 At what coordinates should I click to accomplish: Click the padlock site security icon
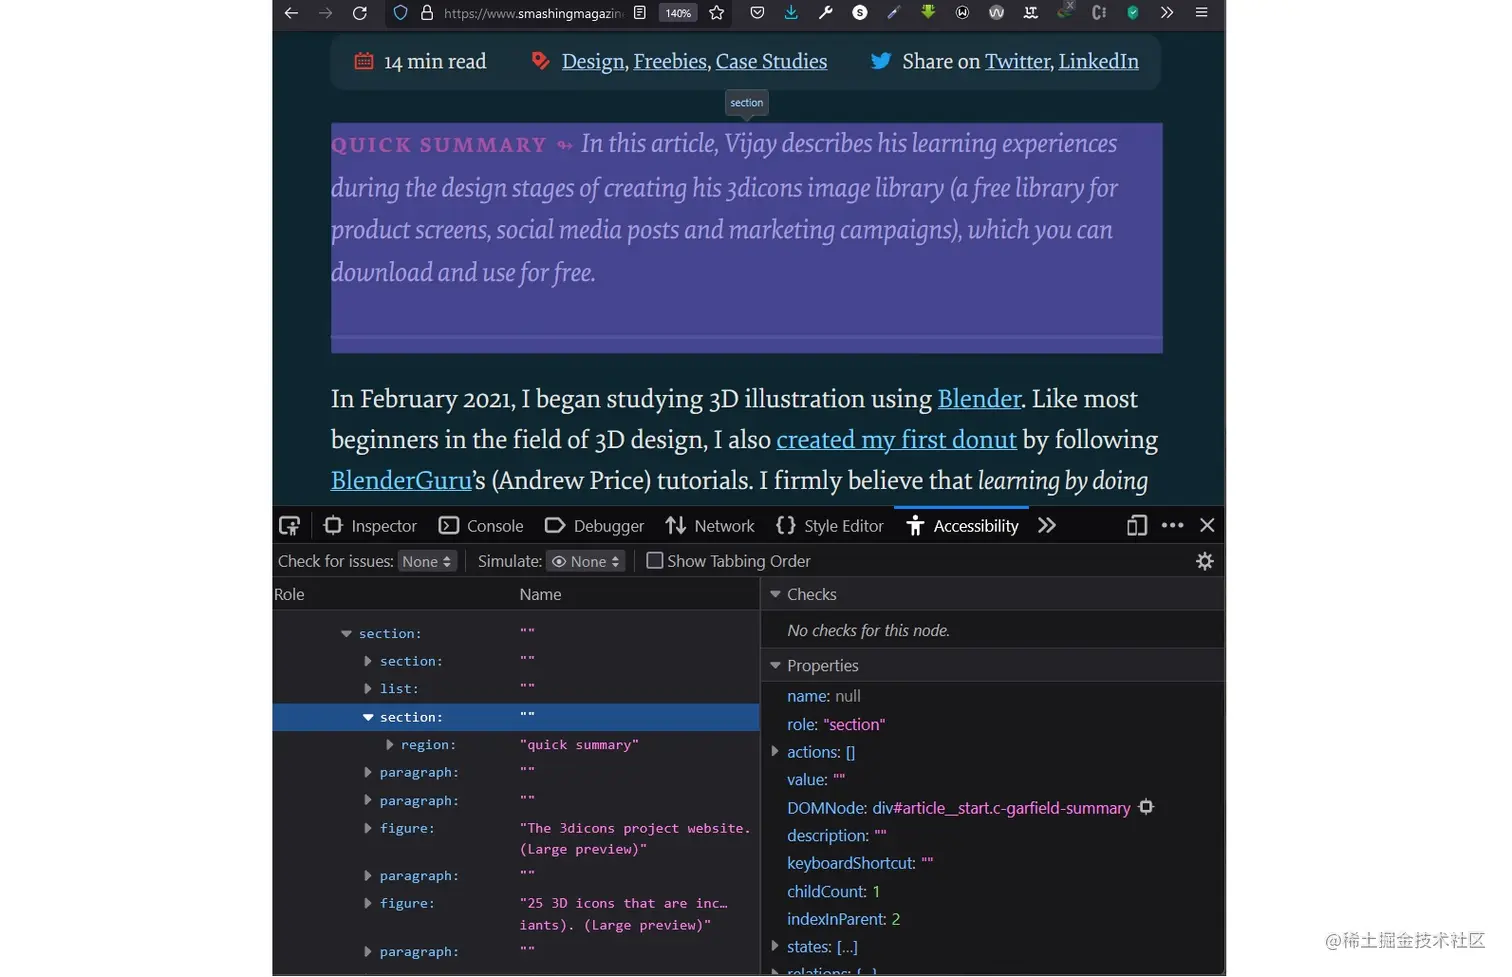coord(427,13)
